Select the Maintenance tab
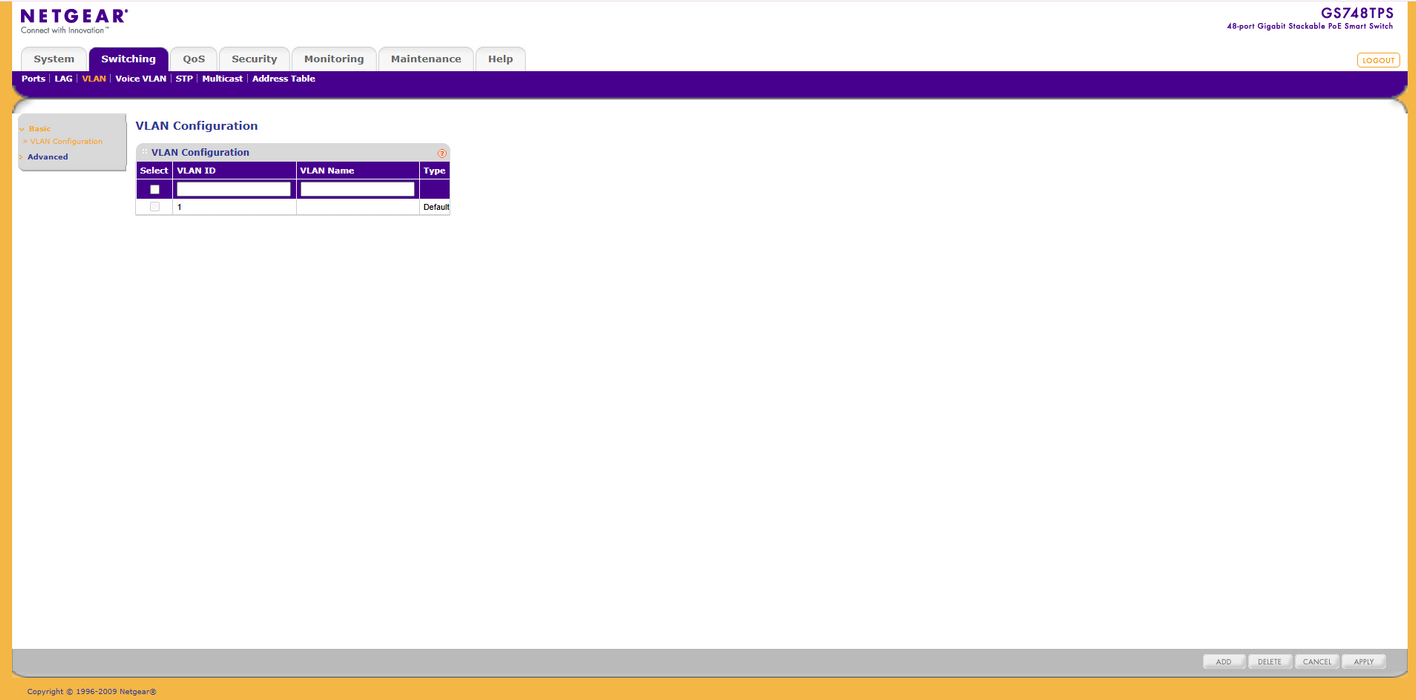The height and width of the screenshot is (700, 1416). (x=426, y=59)
